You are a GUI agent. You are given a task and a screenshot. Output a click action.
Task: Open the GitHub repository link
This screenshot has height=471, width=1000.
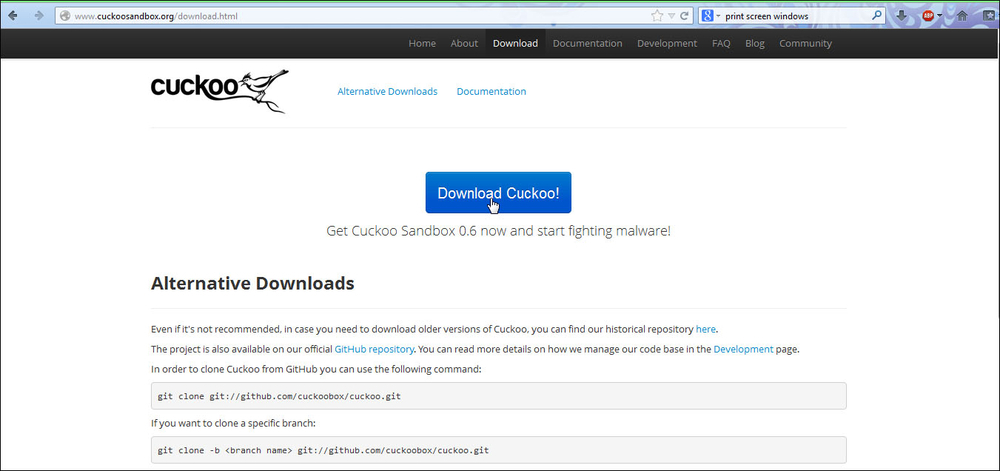pos(374,349)
